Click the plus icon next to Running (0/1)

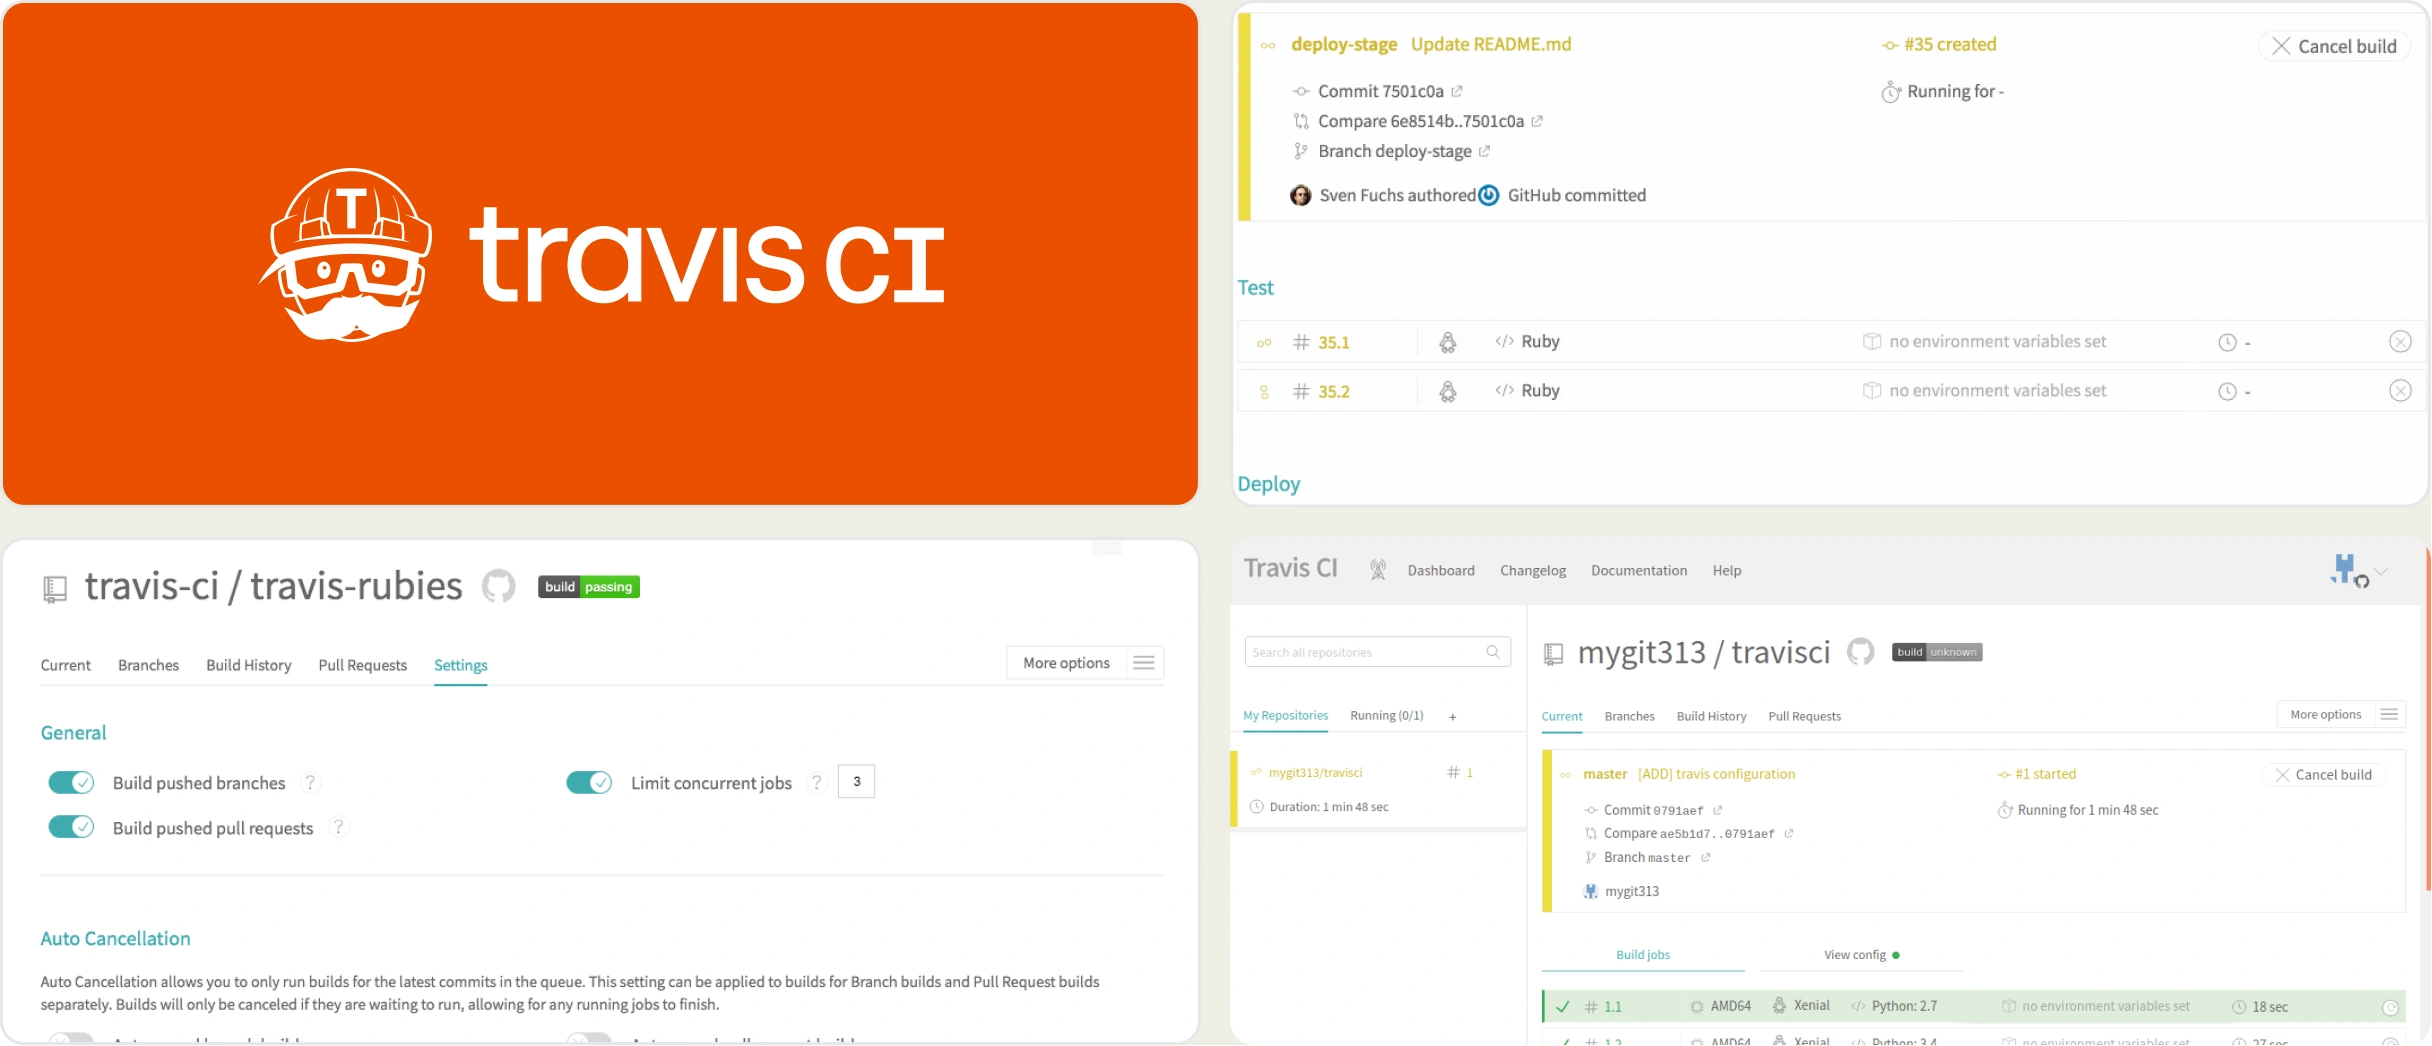1453,716
